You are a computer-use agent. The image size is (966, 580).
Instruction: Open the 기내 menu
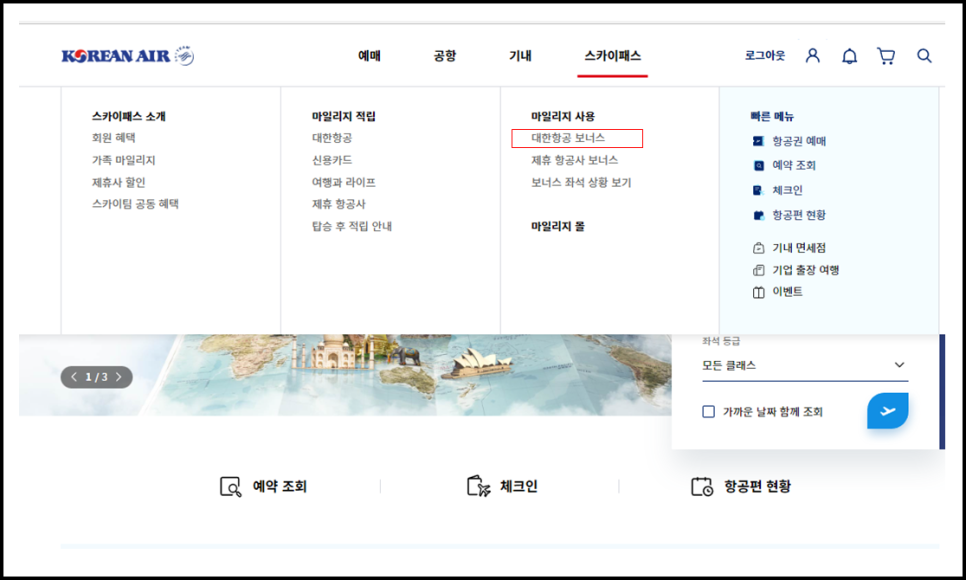(520, 56)
